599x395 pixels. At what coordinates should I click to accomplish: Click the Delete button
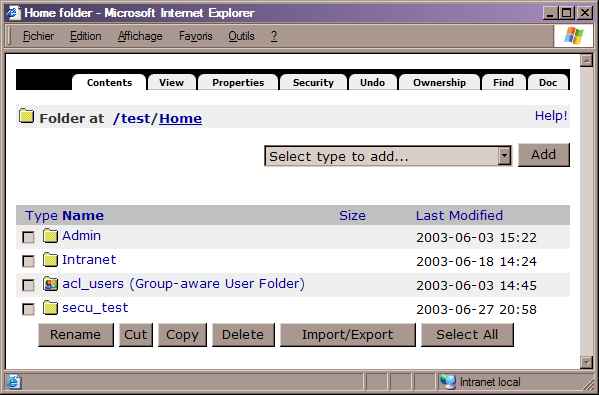[x=243, y=335]
